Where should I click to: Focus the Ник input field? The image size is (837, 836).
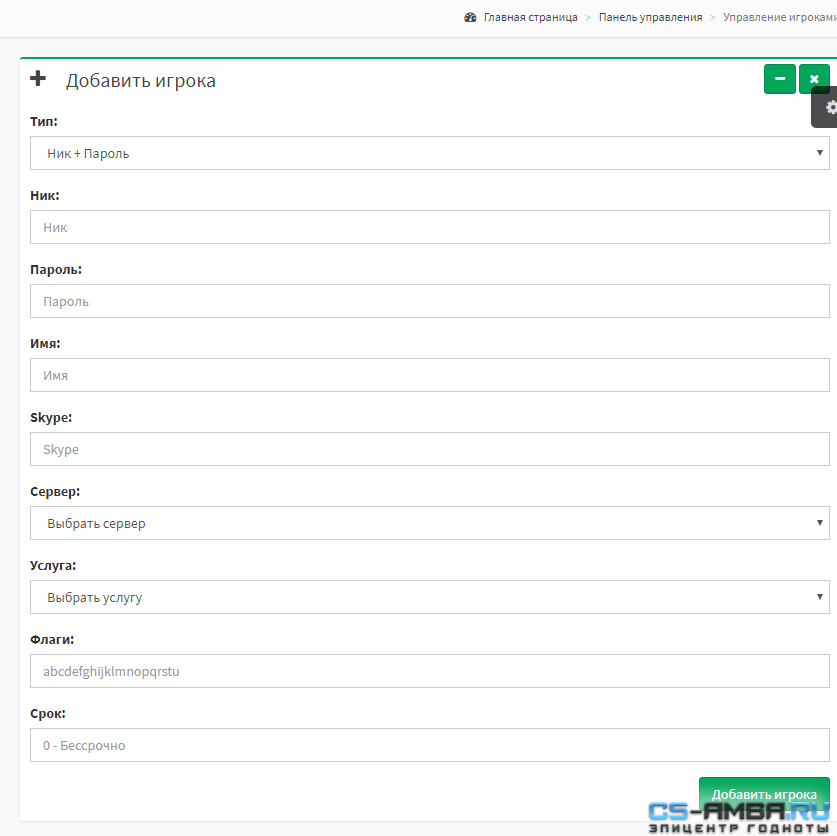(430, 227)
